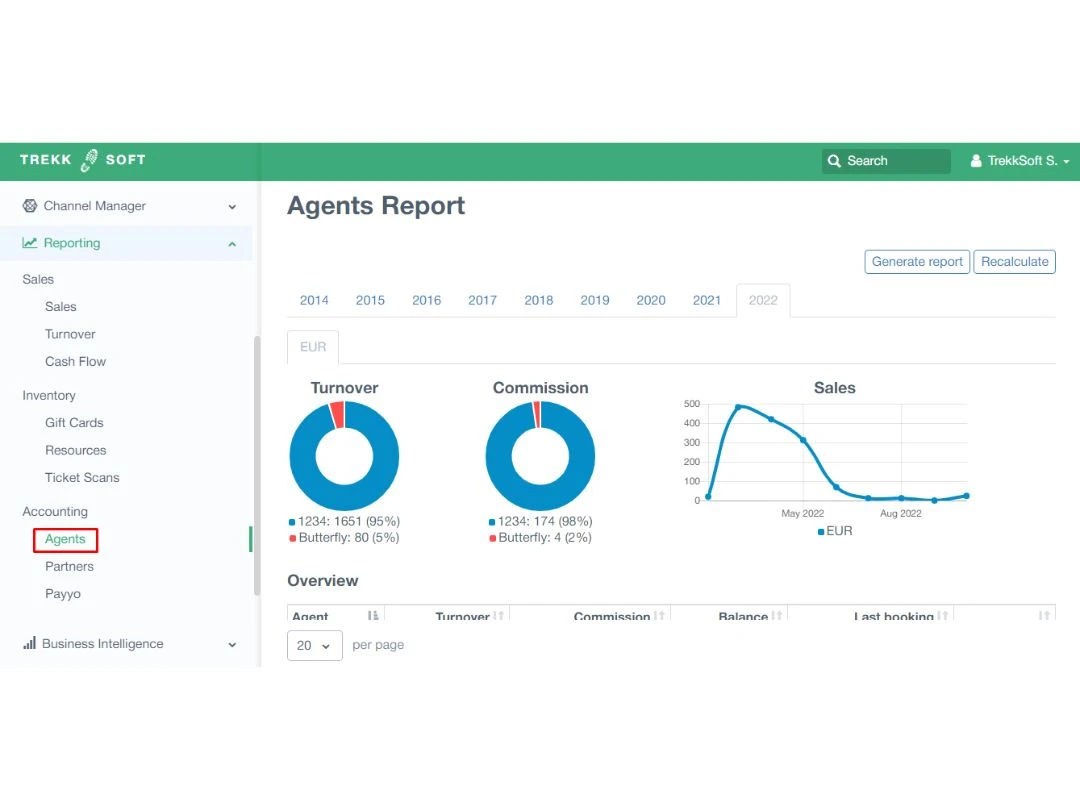
Task: Click the search magnifier icon
Action: point(834,161)
